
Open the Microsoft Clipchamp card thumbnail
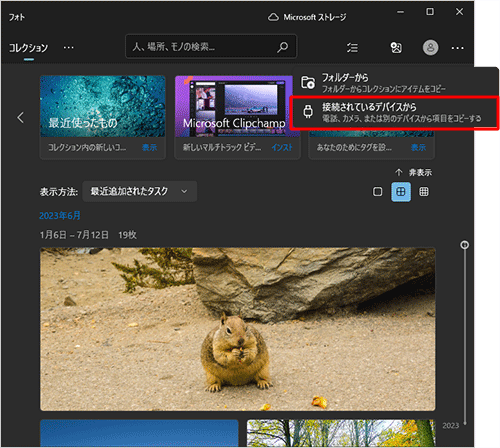click(234, 106)
